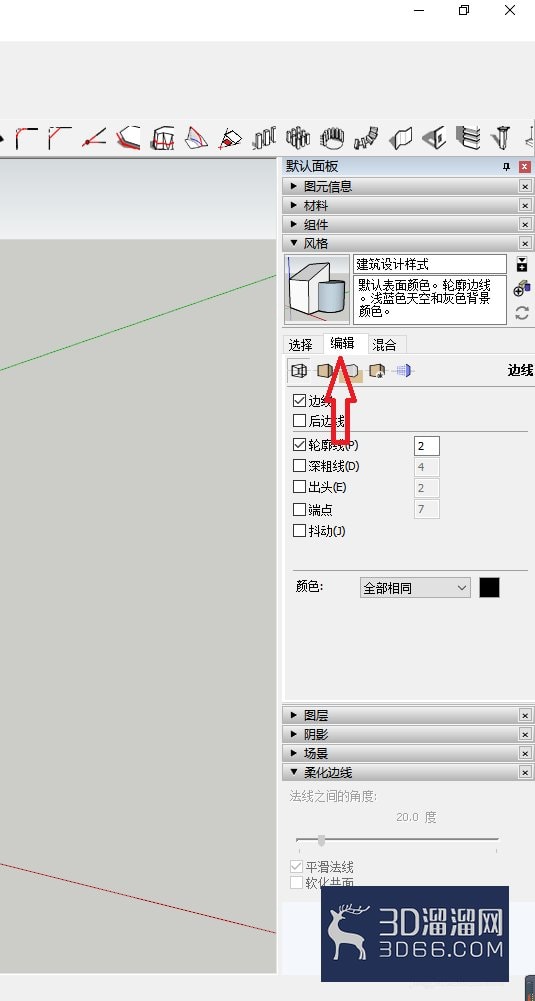Click the style name field 建筑设计样式
535x1001 pixels.
430,264
